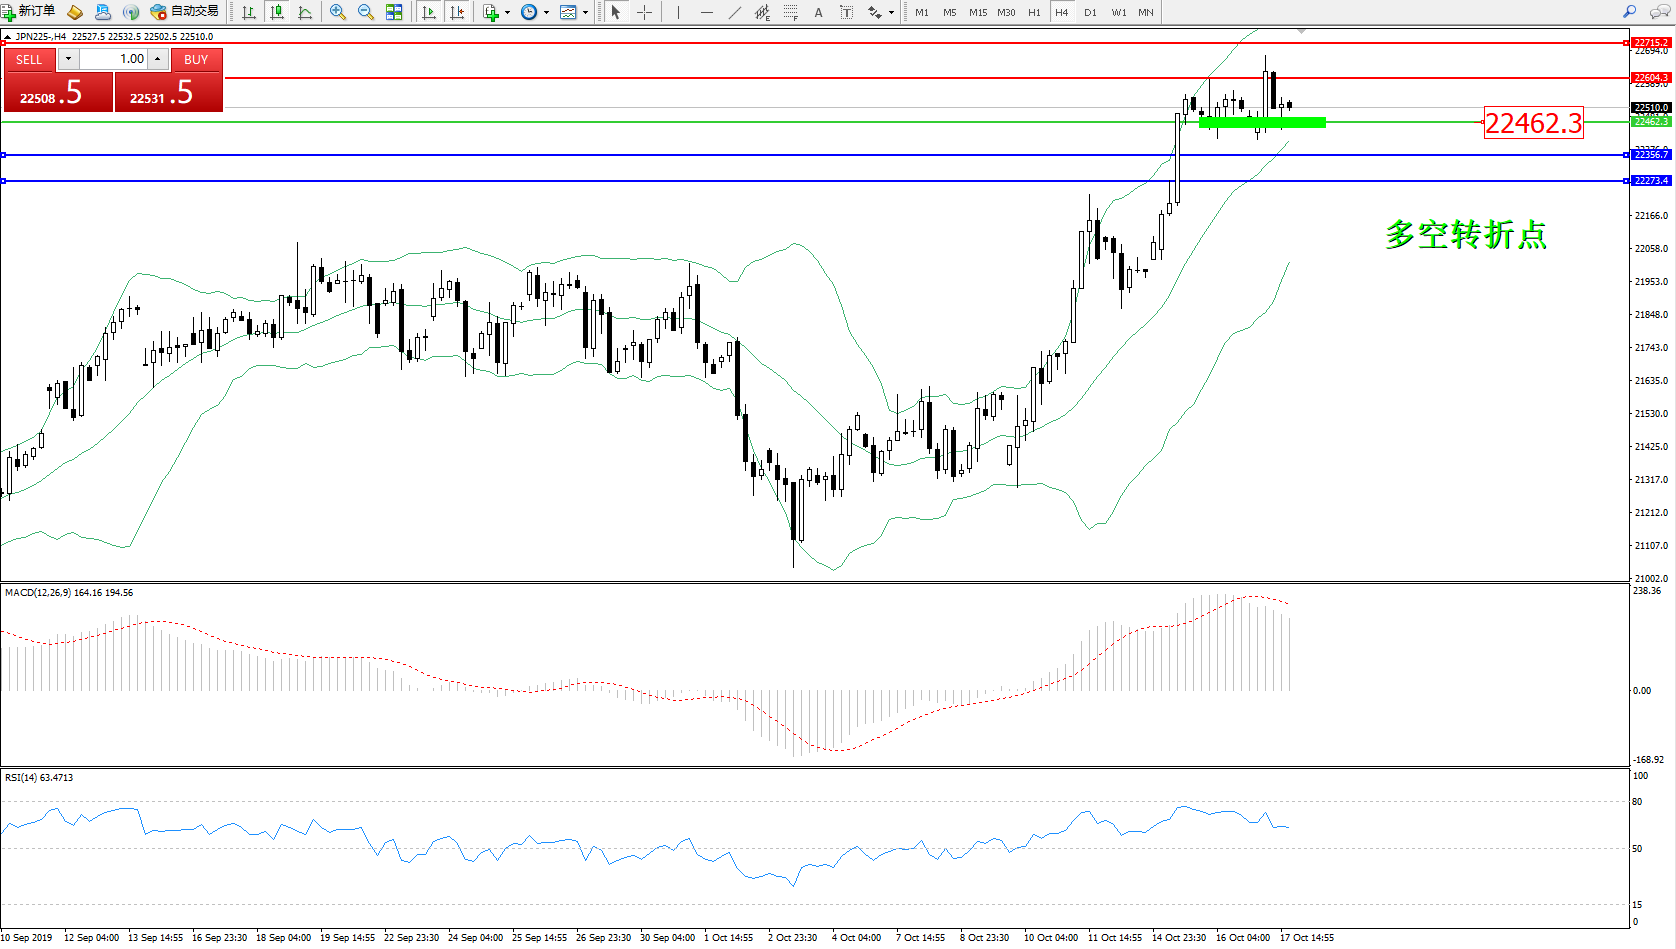This screenshot has width=1676, height=949.
Task: Switch chart to candlestick display mode
Action: (277, 12)
